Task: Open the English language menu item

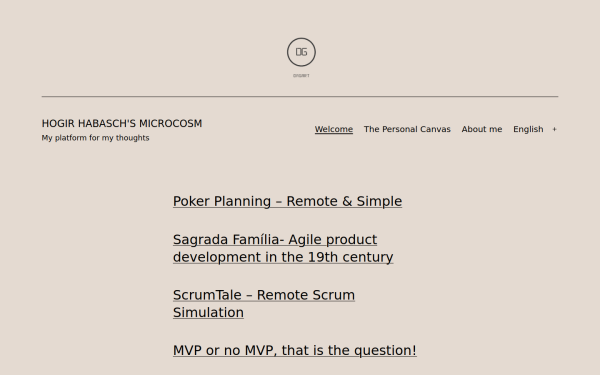Action: click(x=528, y=129)
